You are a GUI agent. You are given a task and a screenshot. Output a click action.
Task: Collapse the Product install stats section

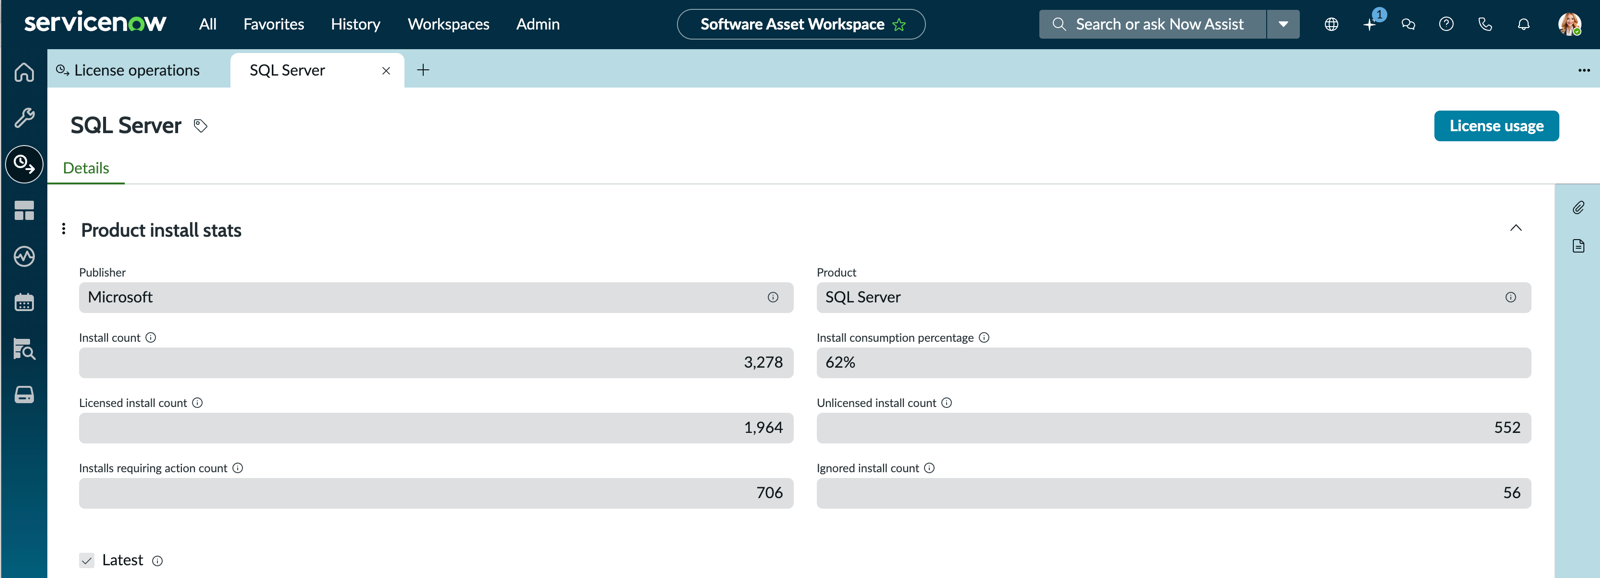1516,228
